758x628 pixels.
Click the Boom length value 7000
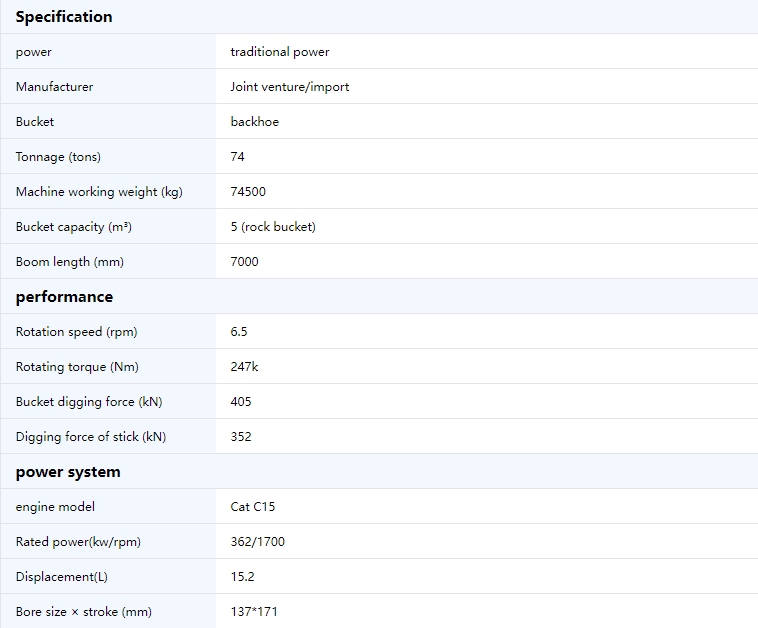244,262
